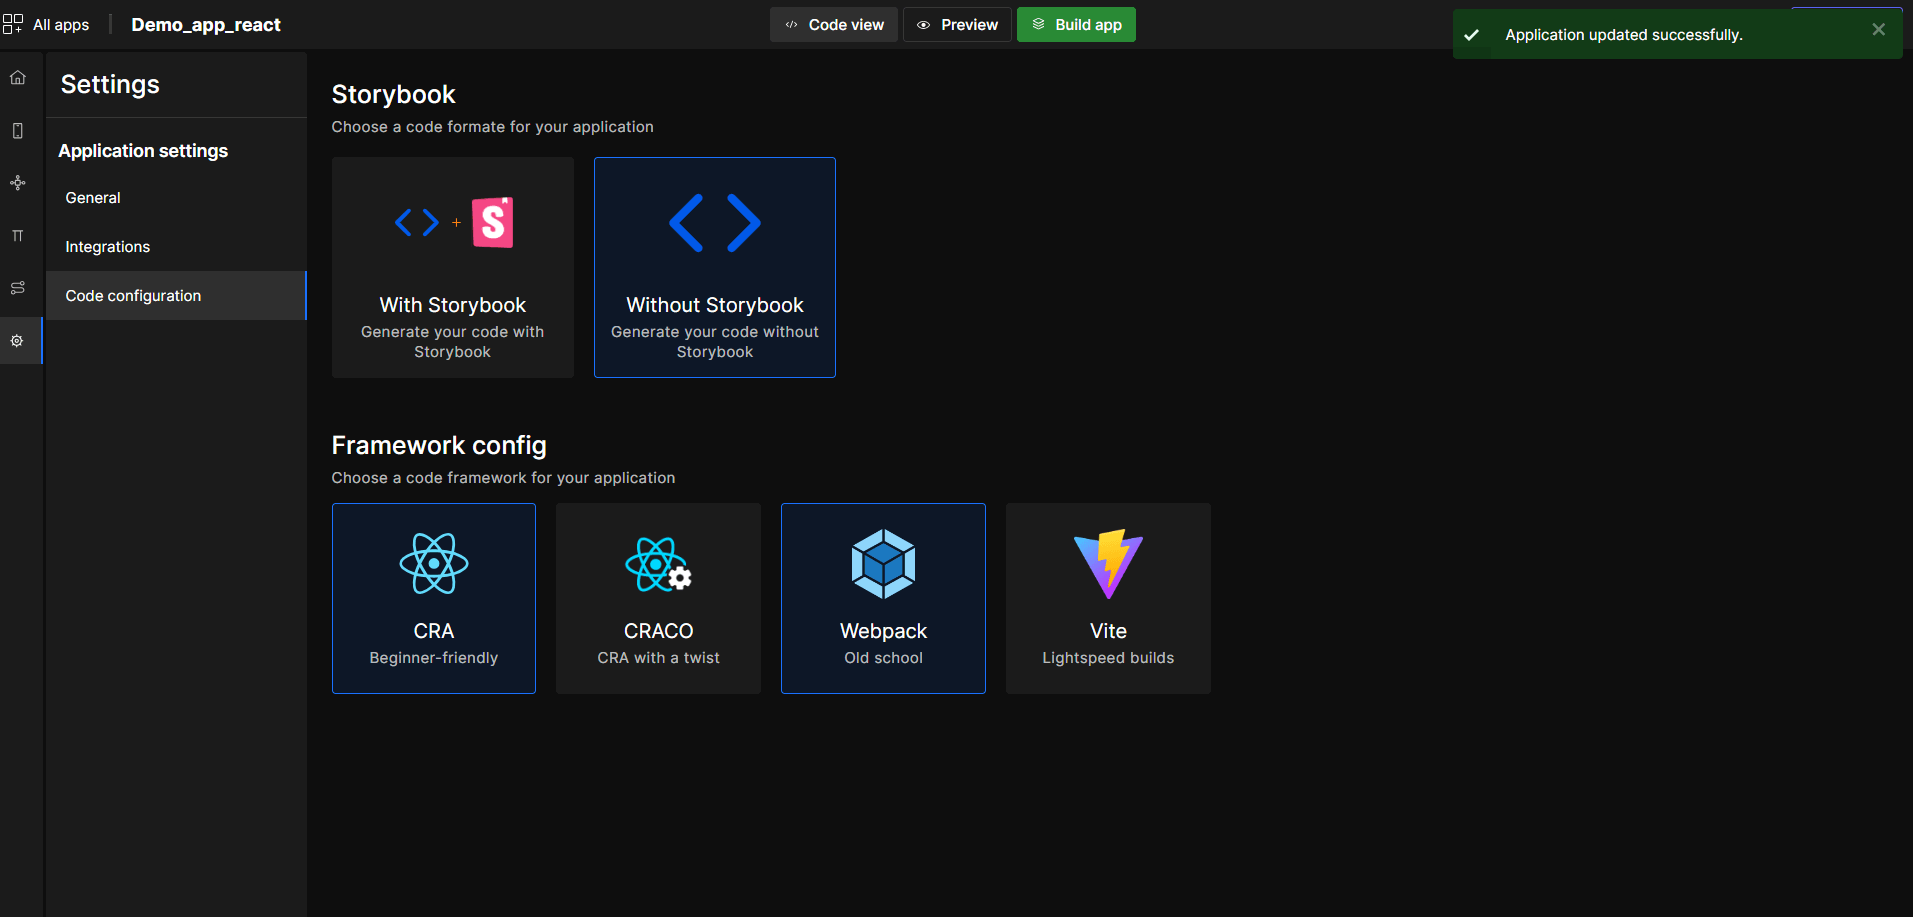Open the General settings section
This screenshot has height=917, width=1913.
pos(176,198)
